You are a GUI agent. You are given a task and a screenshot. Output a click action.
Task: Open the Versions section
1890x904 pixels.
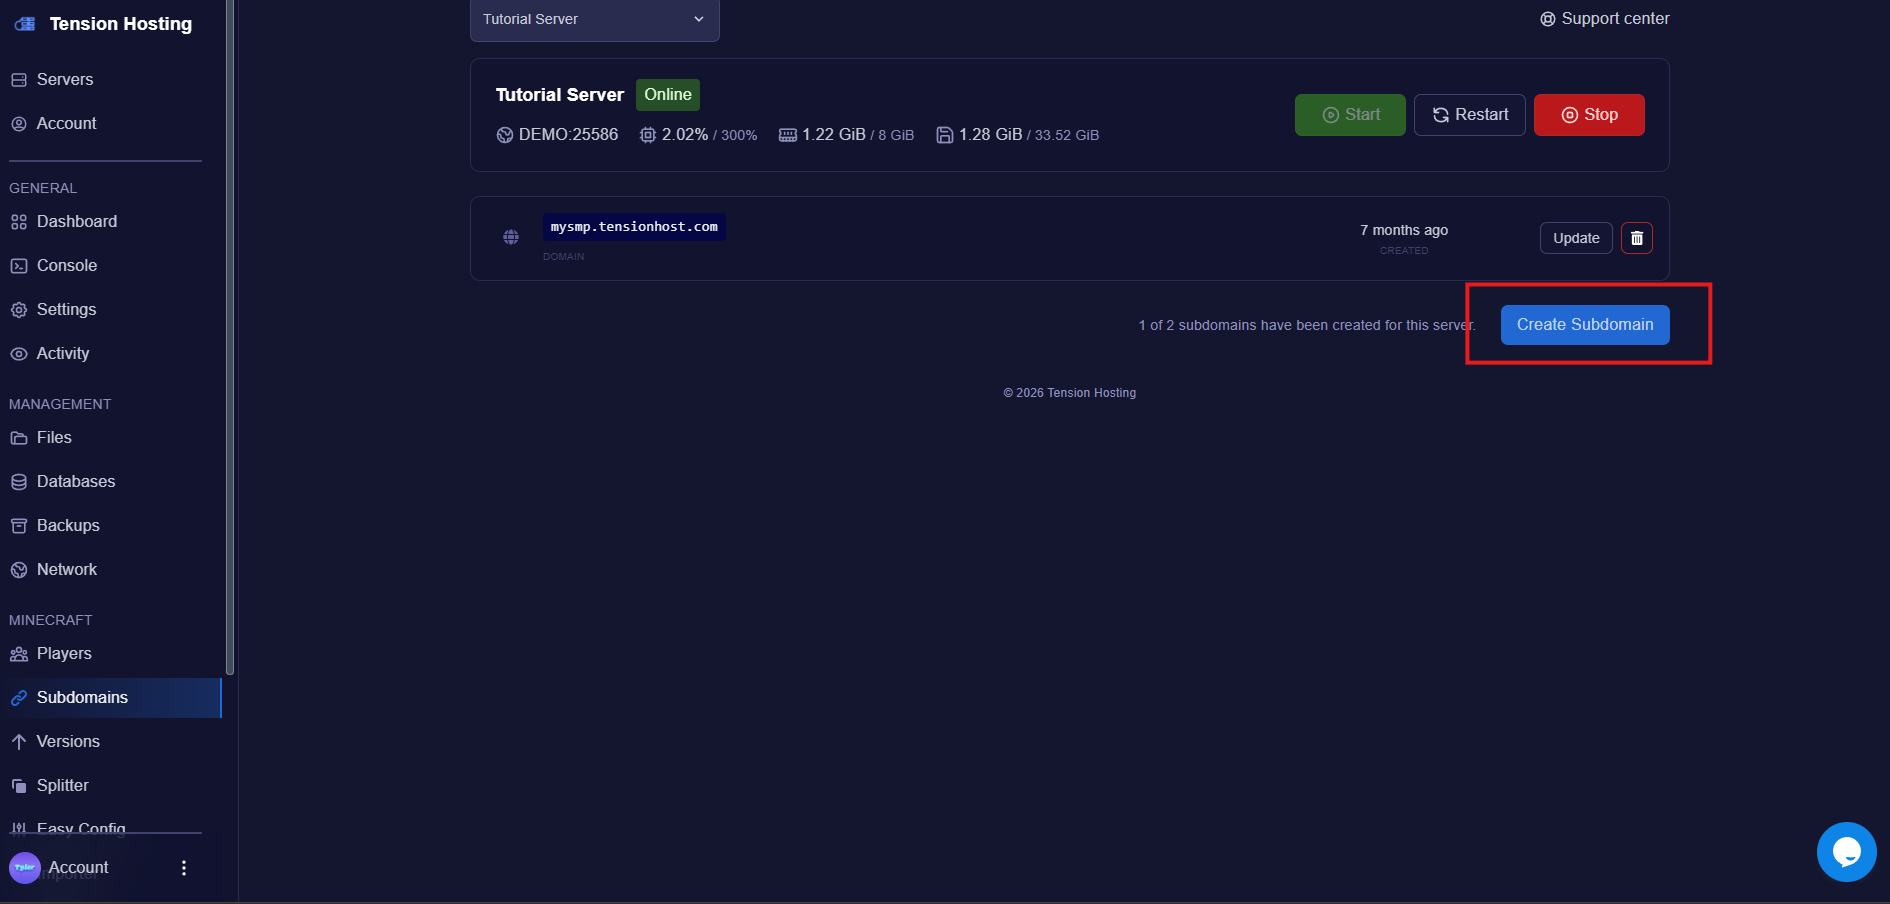pyautogui.click(x=19, y=741)
